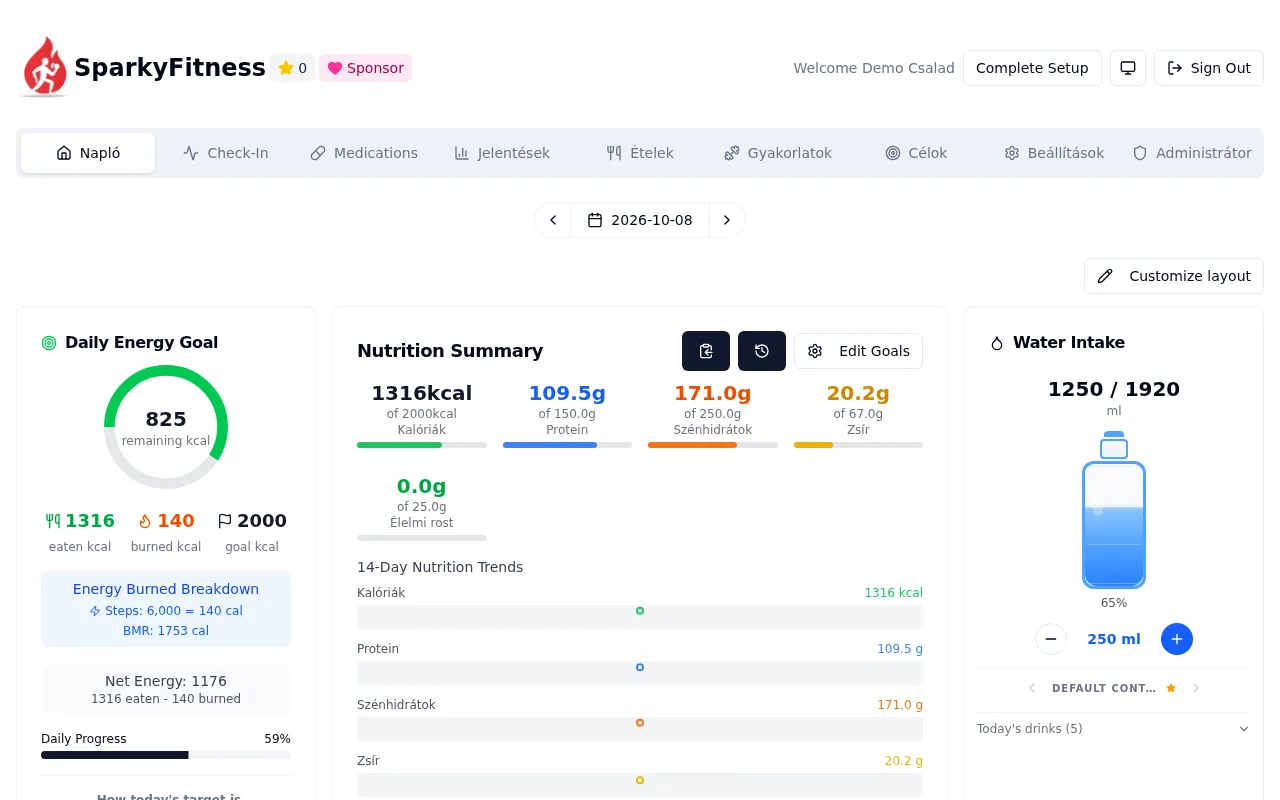Image resolution: width=1280 pixels, height=800 pixels.
Task: Go to the previous day arrow
Action: tap(553, 220)
